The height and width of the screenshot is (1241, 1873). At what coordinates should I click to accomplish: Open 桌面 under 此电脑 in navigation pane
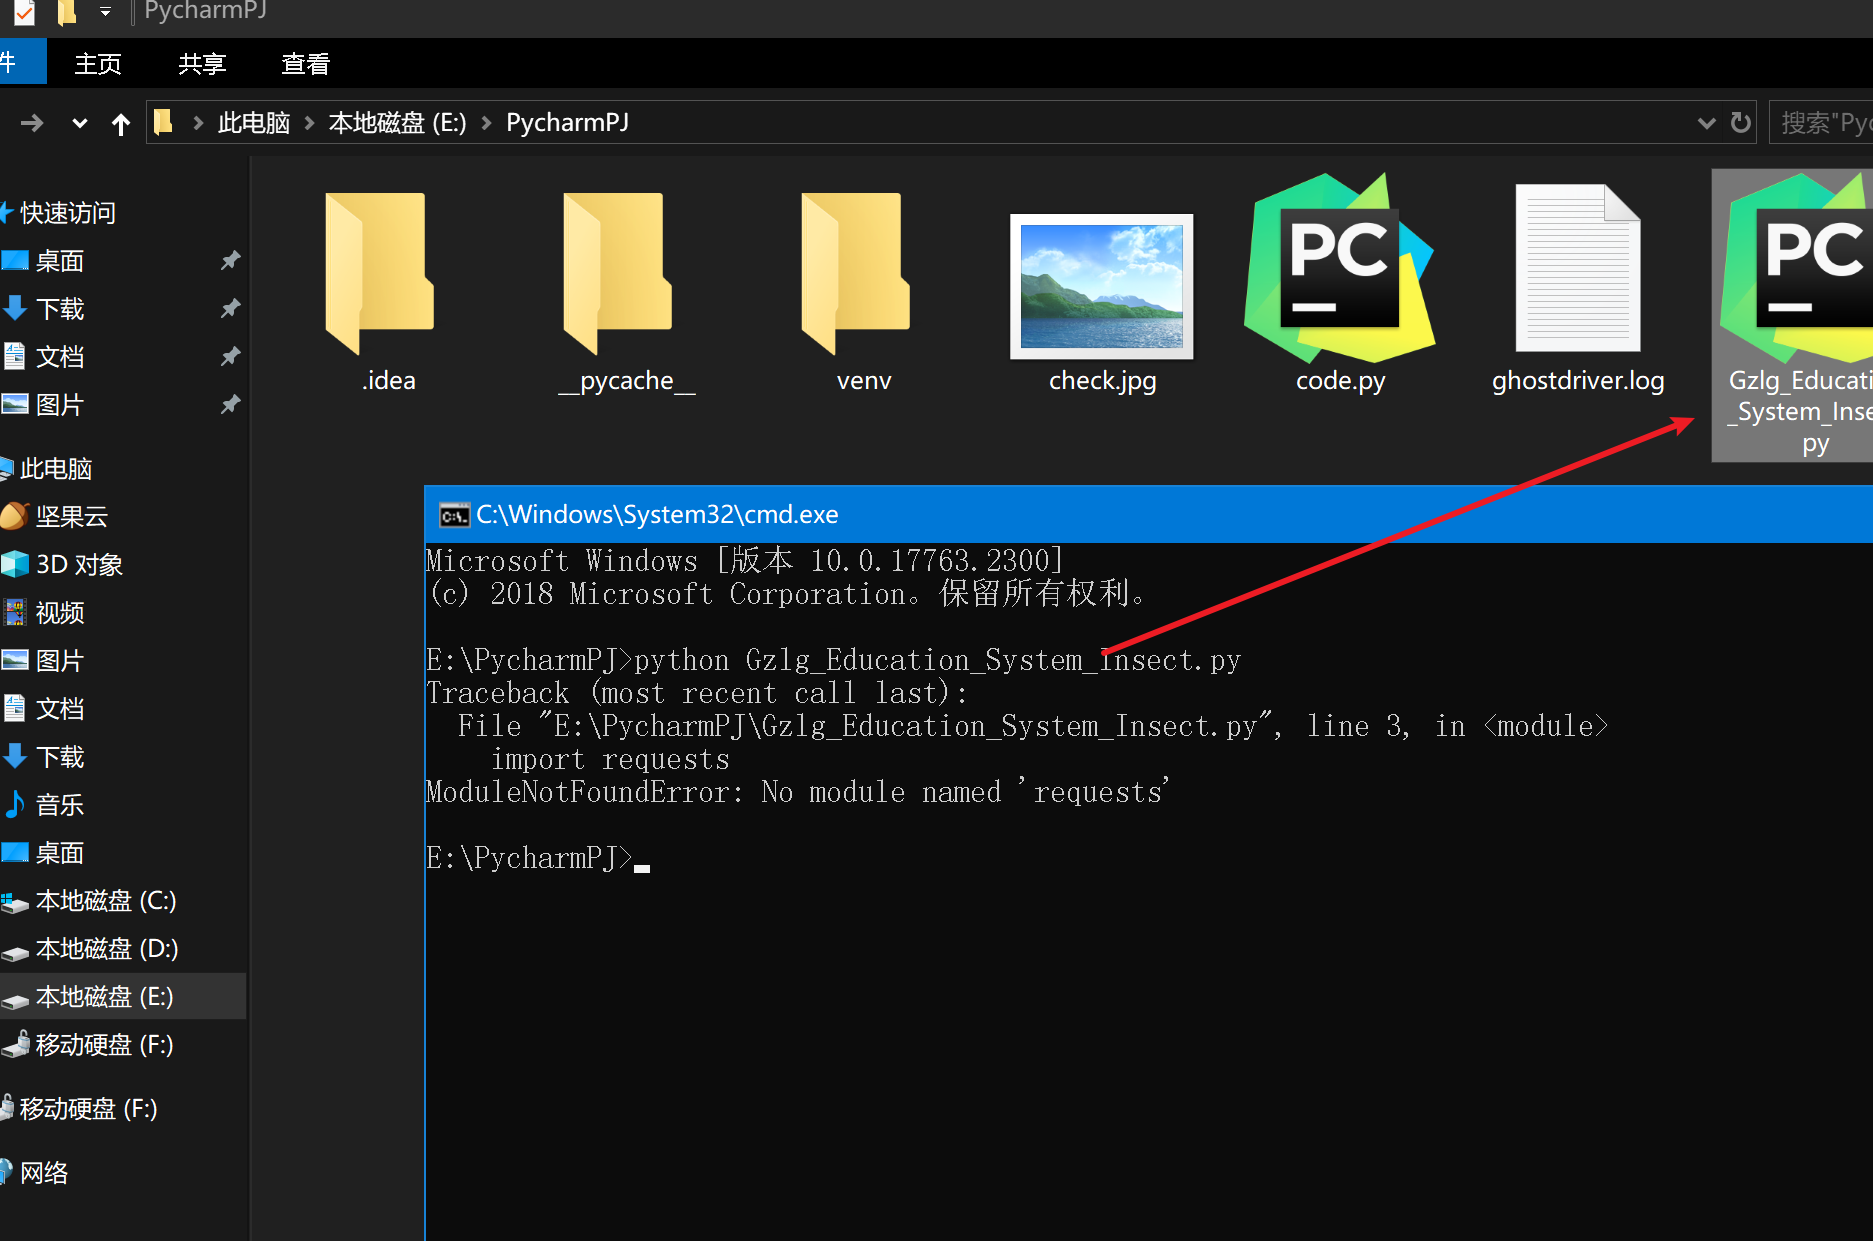click(60, 853)
